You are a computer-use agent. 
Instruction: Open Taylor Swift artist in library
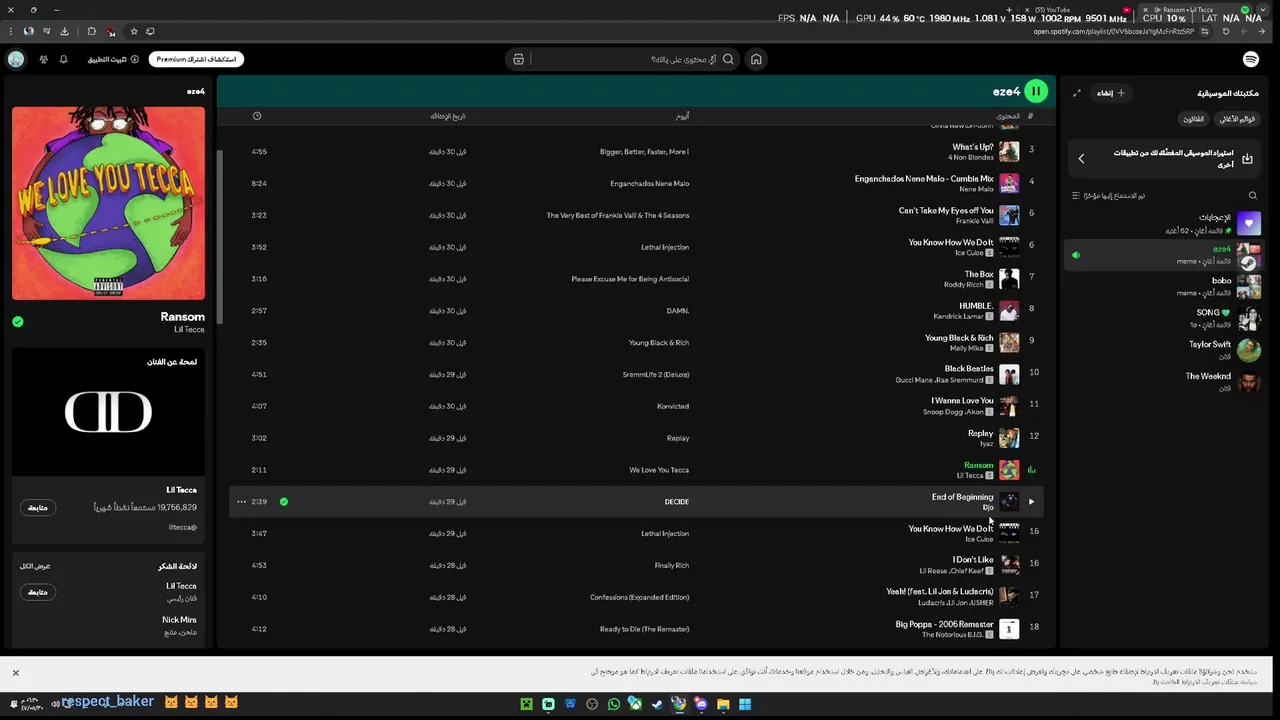[x=1163, y=351]
